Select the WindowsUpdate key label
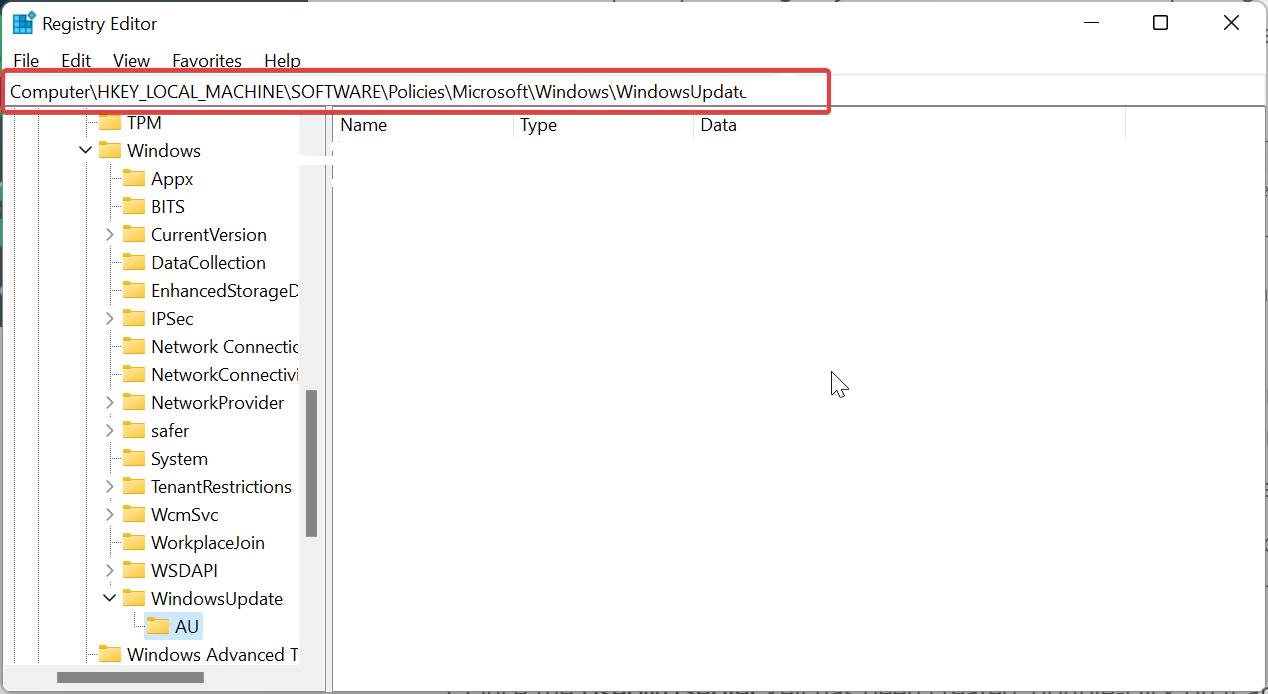Viewport: 1268px width, 694px height. 217,599
